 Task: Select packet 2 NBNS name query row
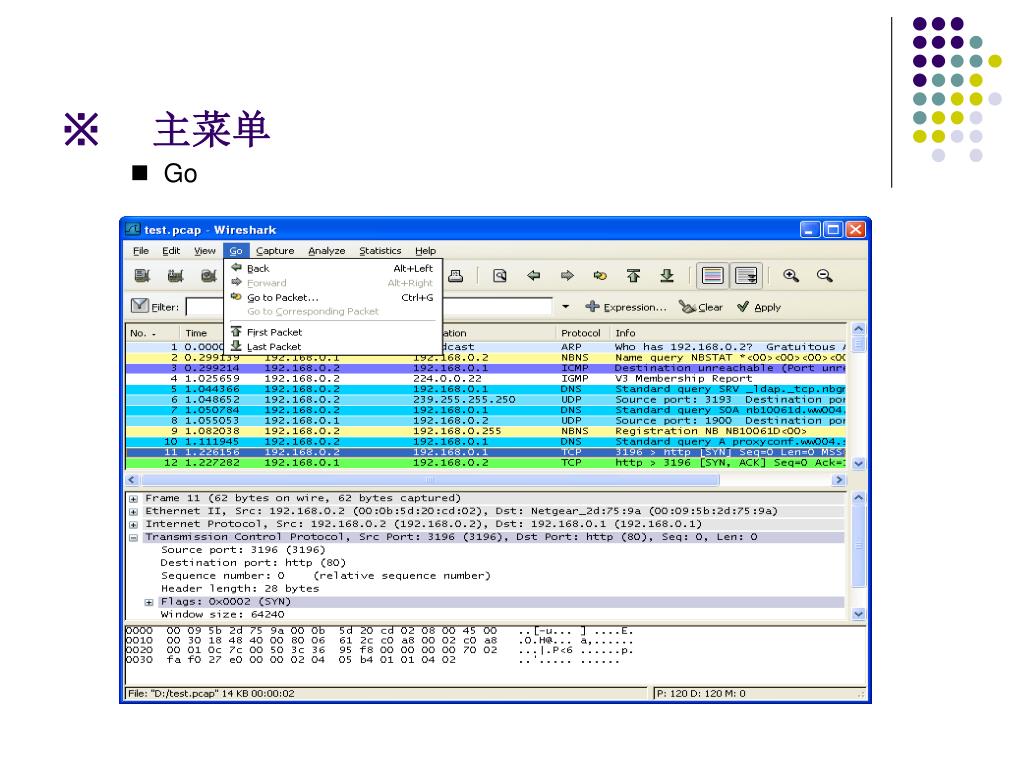click(x=486, y=358)
